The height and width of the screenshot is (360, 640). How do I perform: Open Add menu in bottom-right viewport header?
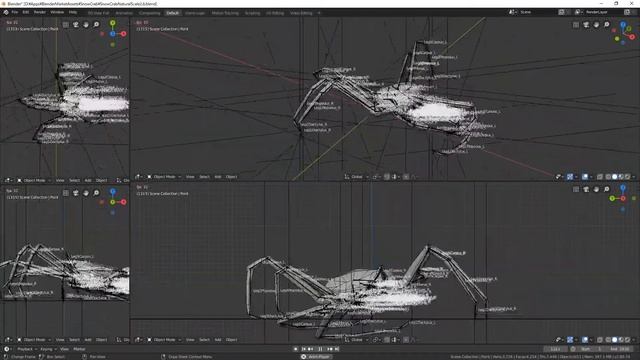pos(218,340)
